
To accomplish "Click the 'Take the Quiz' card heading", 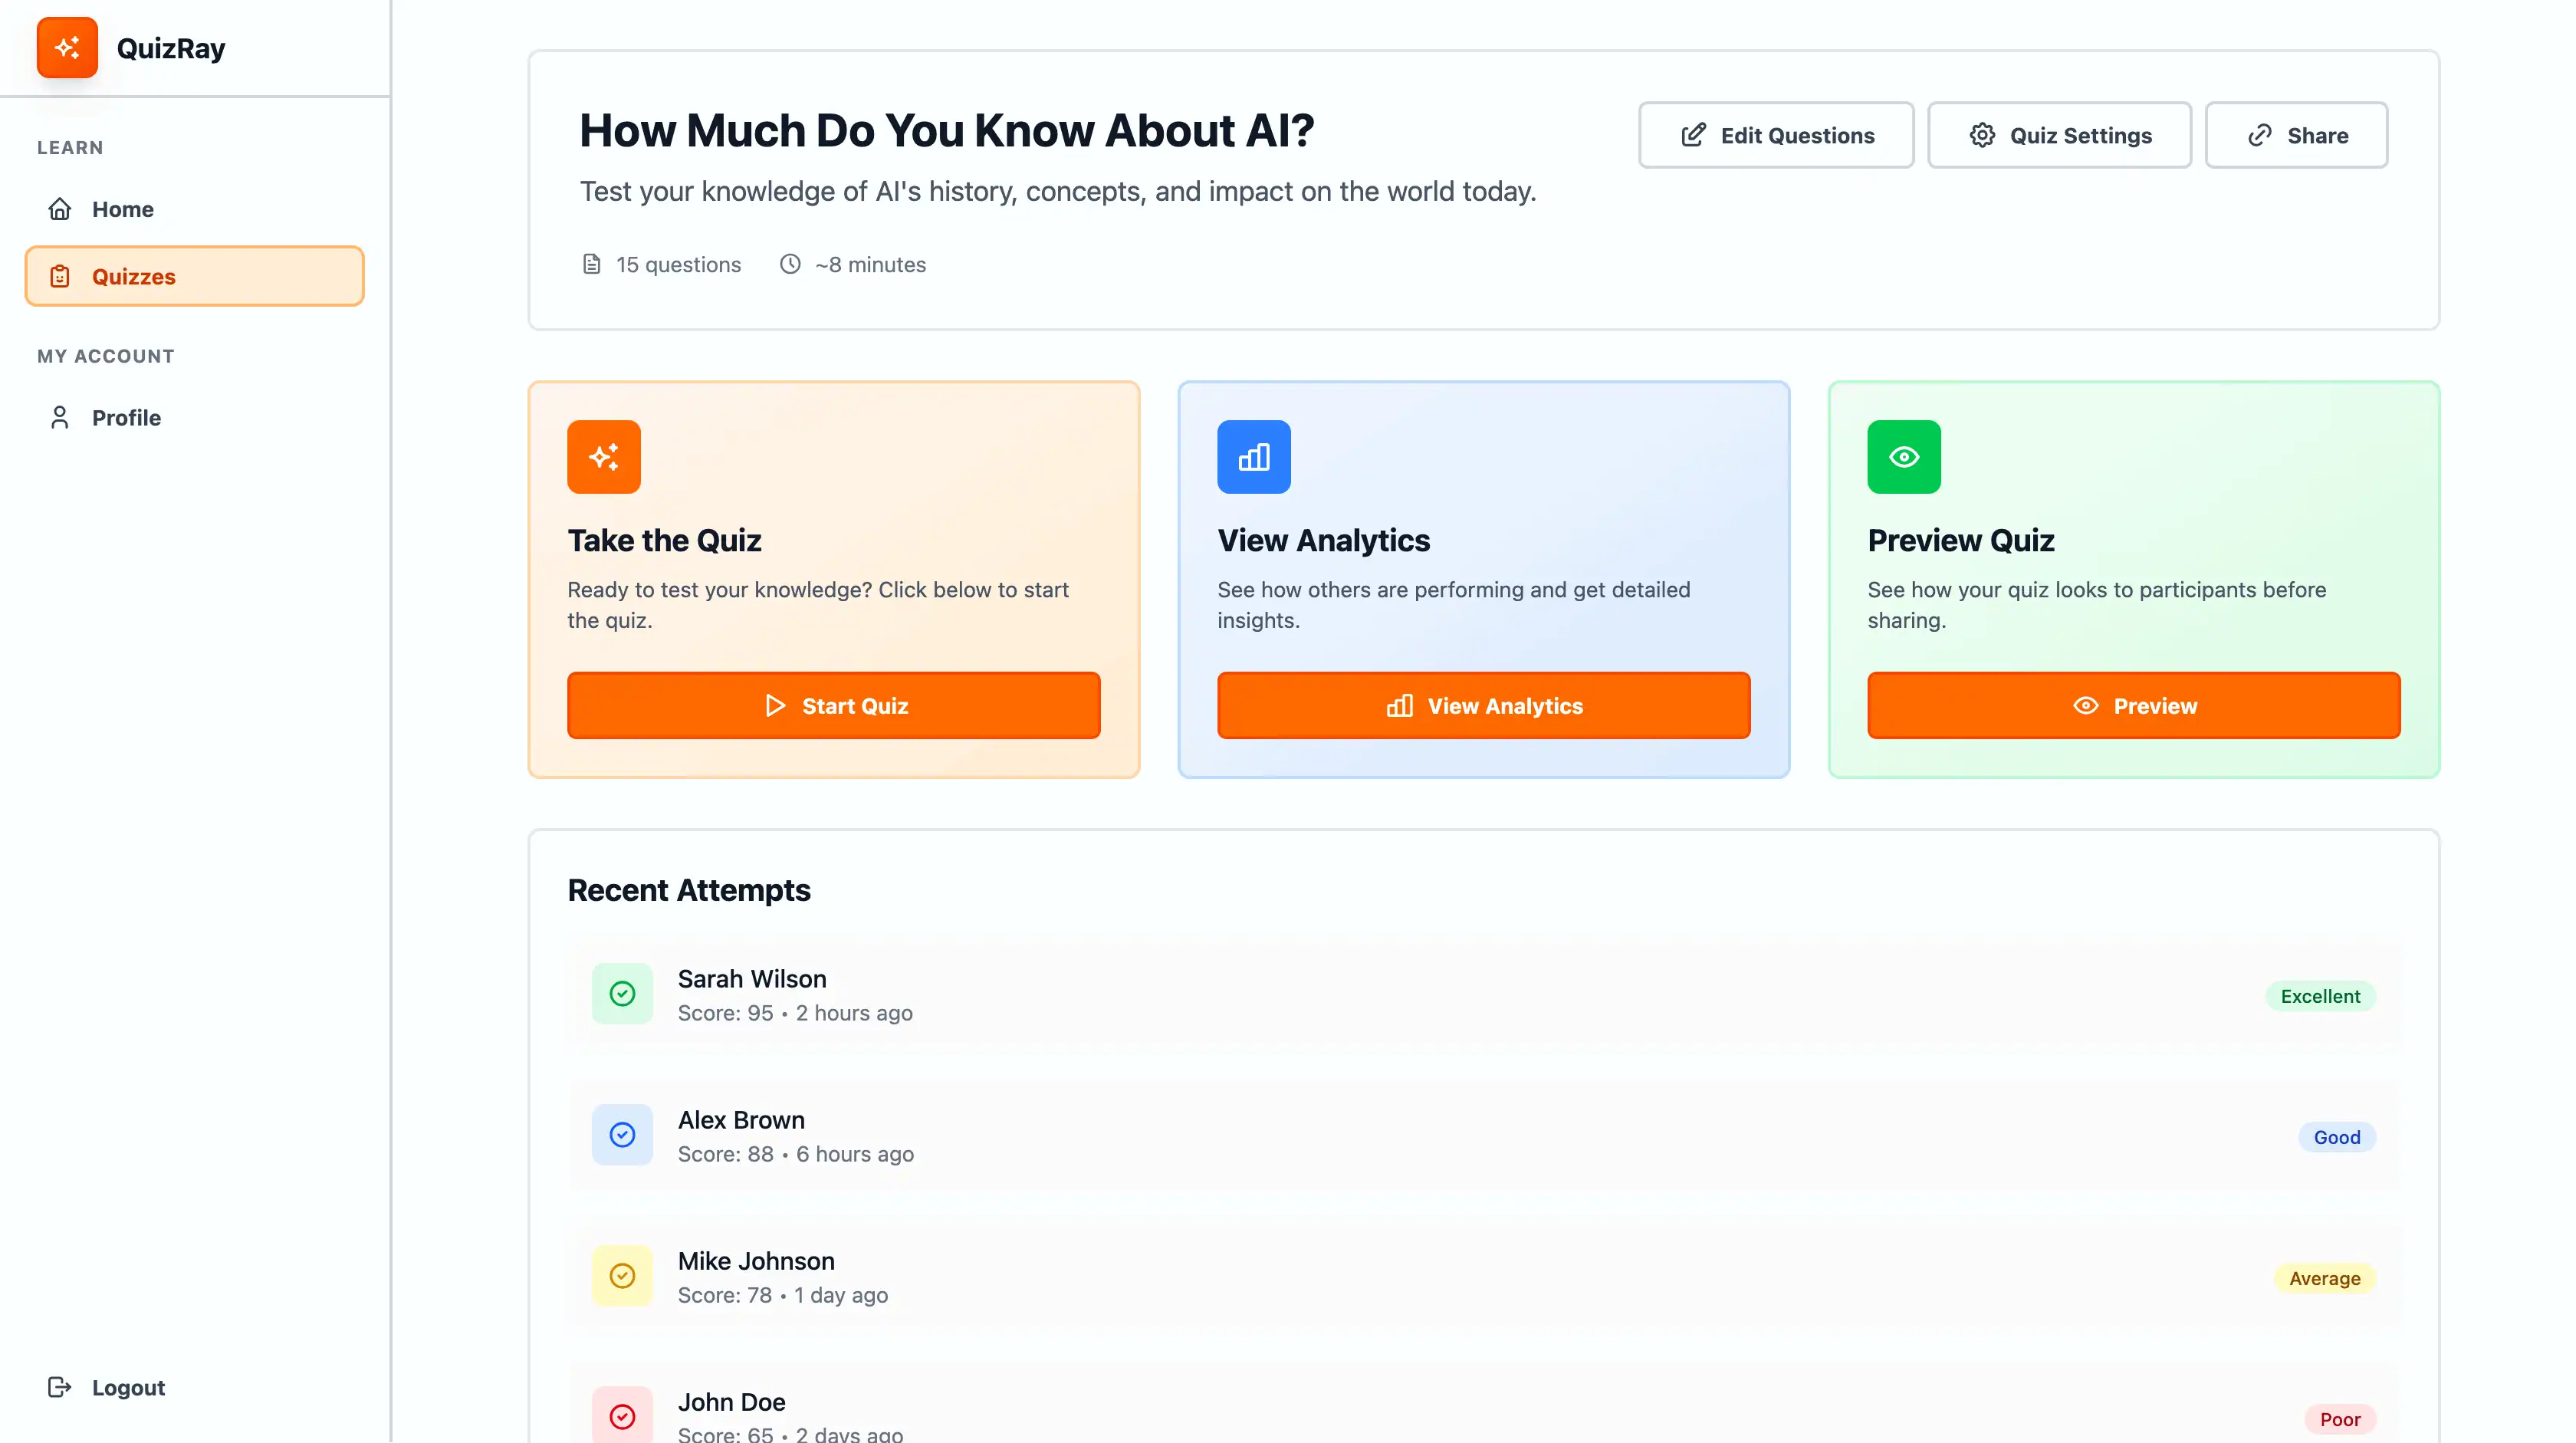I will (664, 540).
